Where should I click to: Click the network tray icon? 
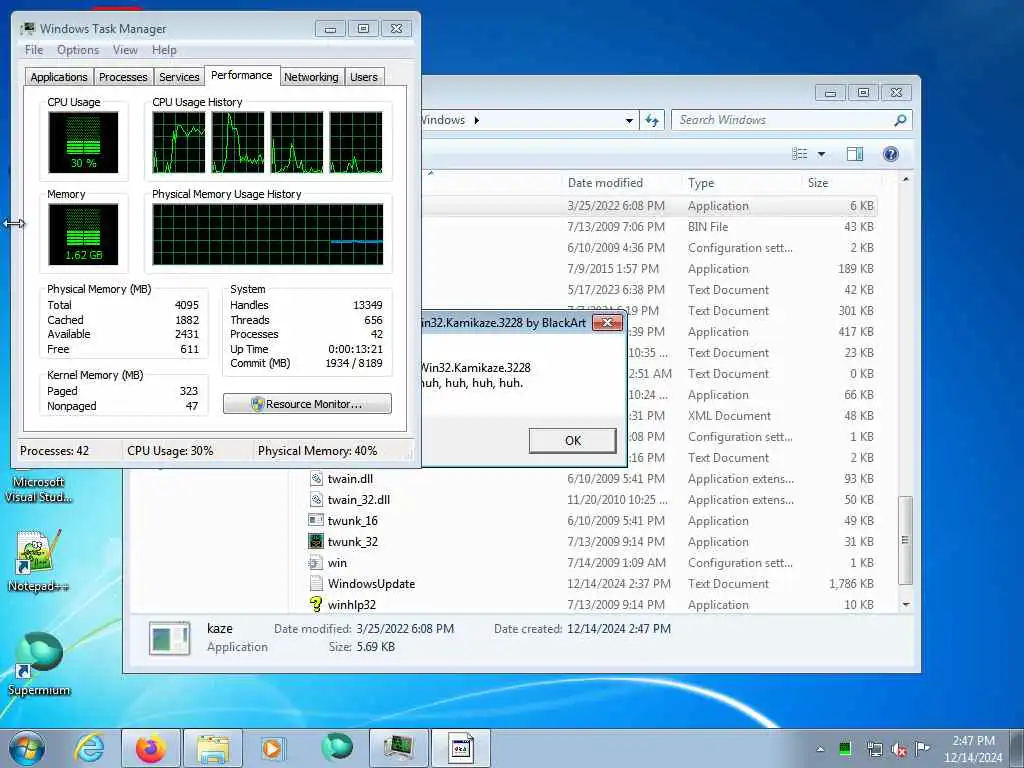(874, 749)
